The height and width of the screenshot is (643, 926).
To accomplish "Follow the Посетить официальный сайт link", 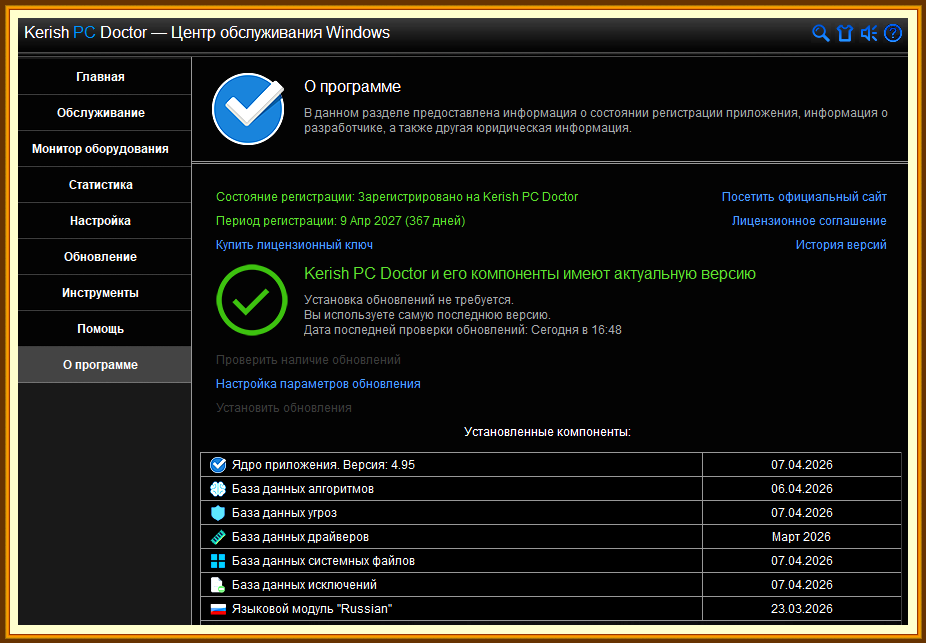I will point(804,197).
